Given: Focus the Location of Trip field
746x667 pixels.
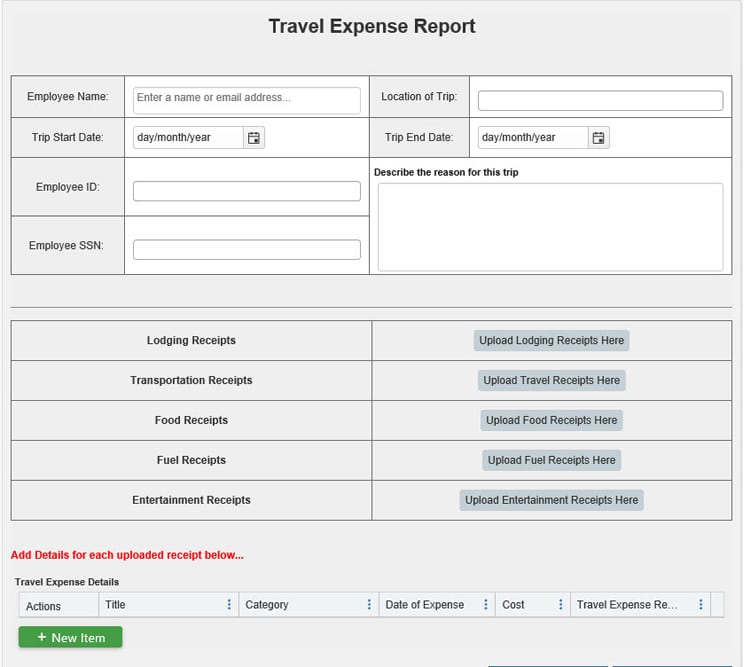Looking at the screenshot, I should click(x=600, y=101).
